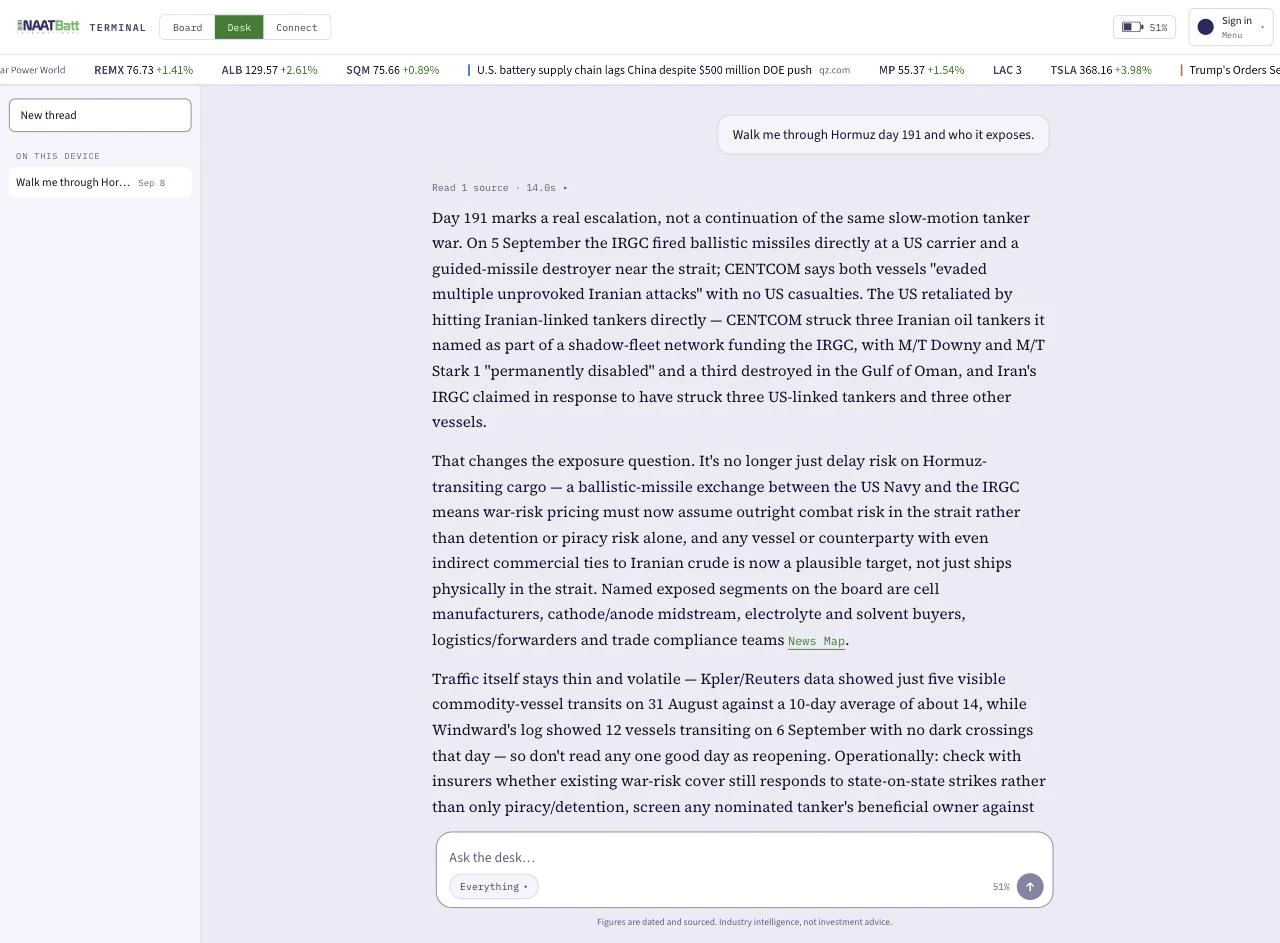The width and height of the screenshot is (1280, 943).
Task: Click the SQM 75.66 ticker quote
Action: pos(392,70)
